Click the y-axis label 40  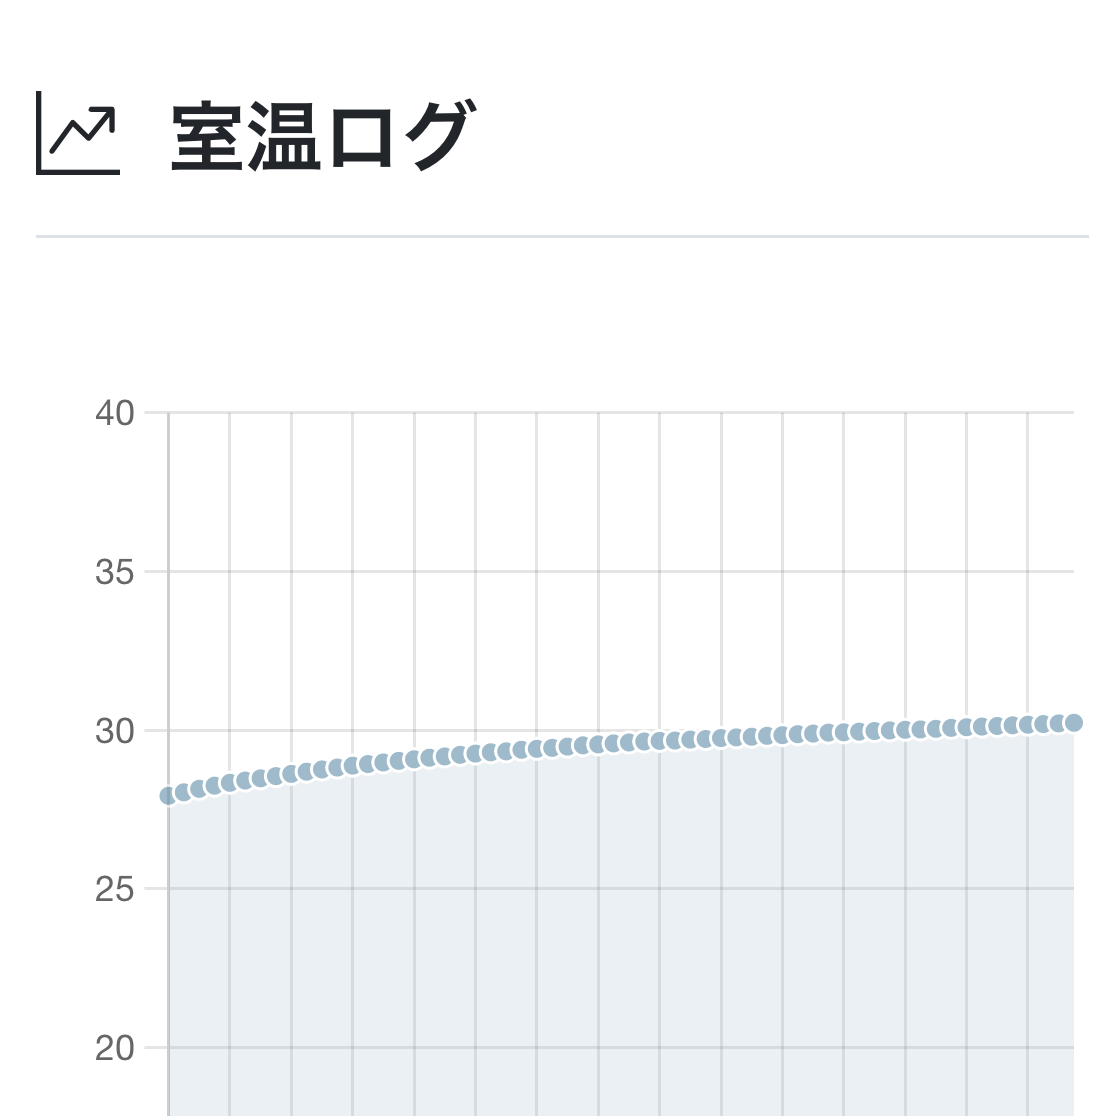[115, 413]
